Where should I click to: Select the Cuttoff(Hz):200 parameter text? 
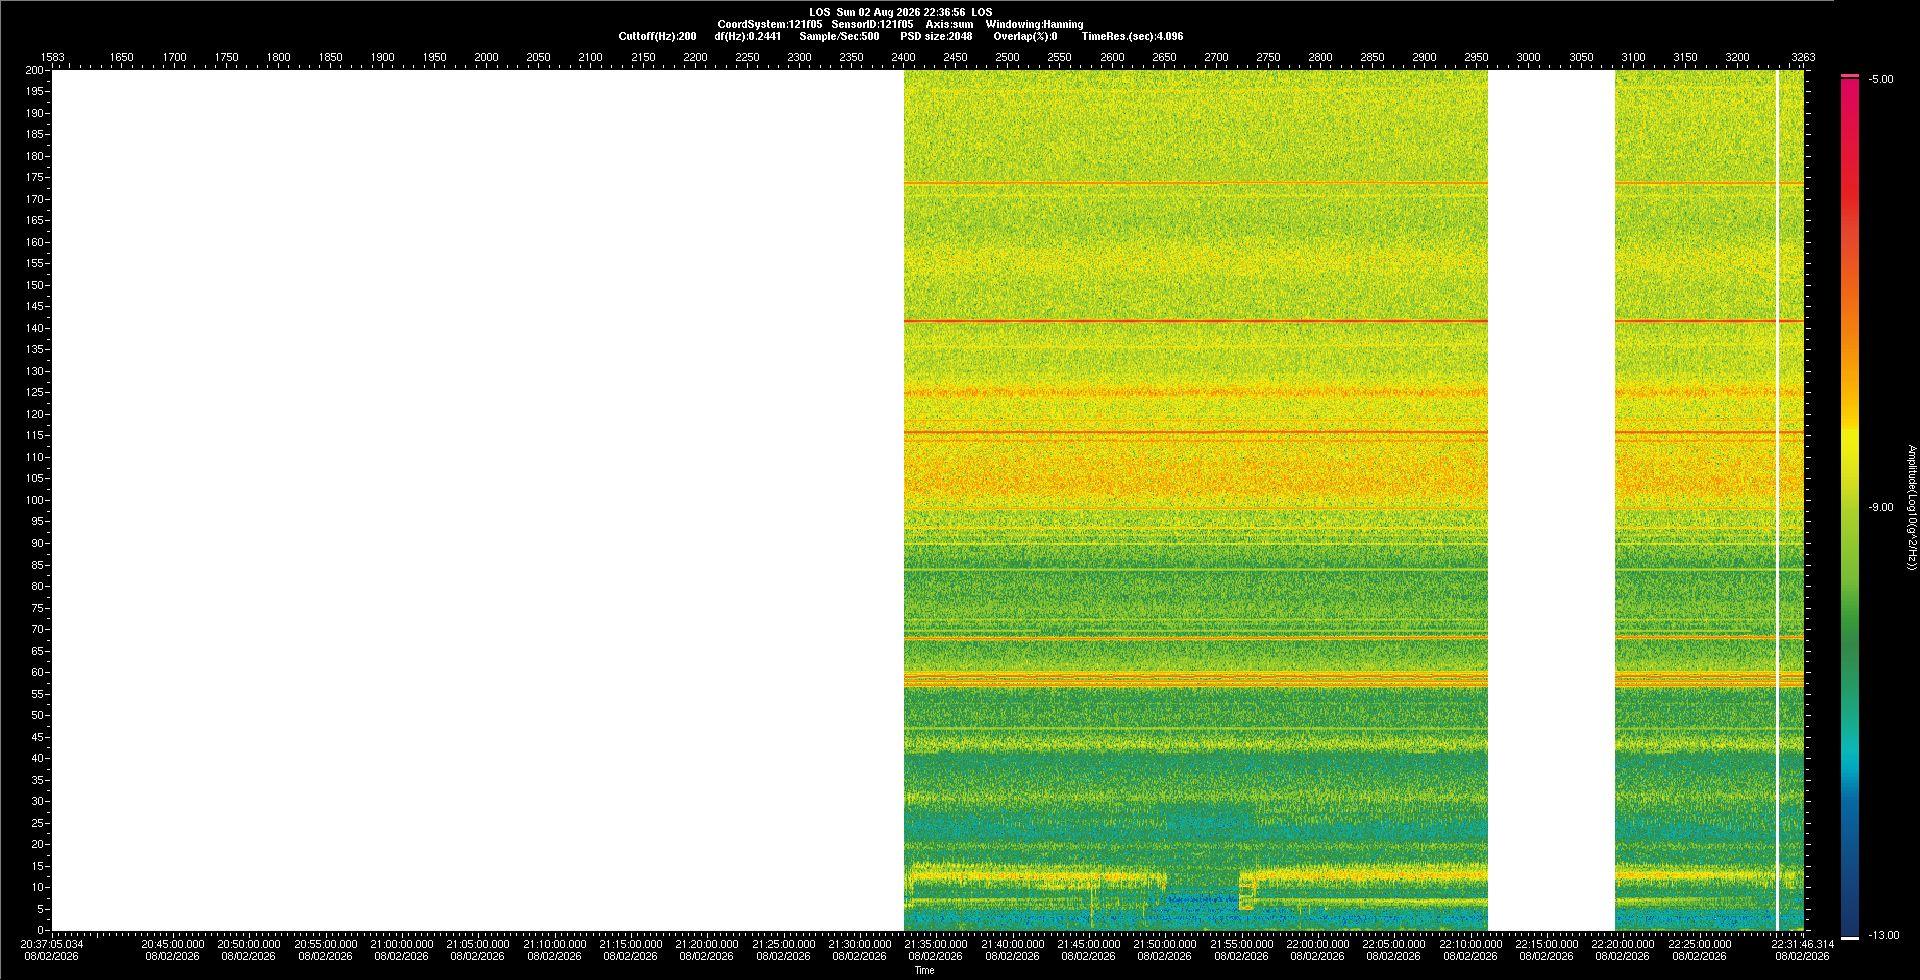tap(657, 36)
